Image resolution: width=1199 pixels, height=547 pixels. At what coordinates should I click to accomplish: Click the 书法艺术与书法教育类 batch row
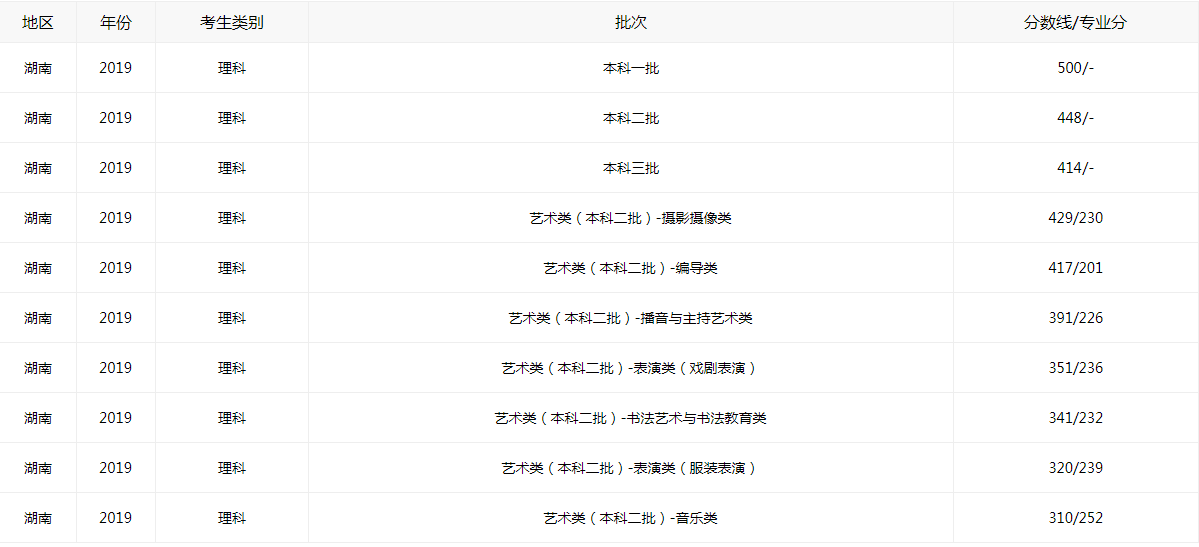(631, 418)
